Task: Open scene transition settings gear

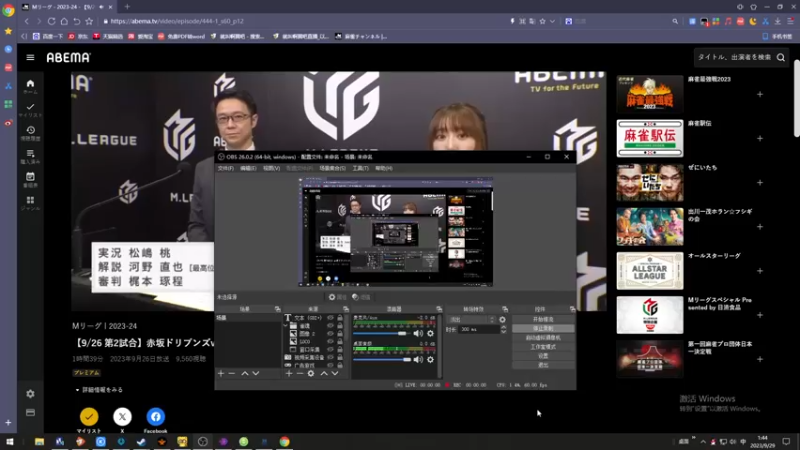Action: 503,320
